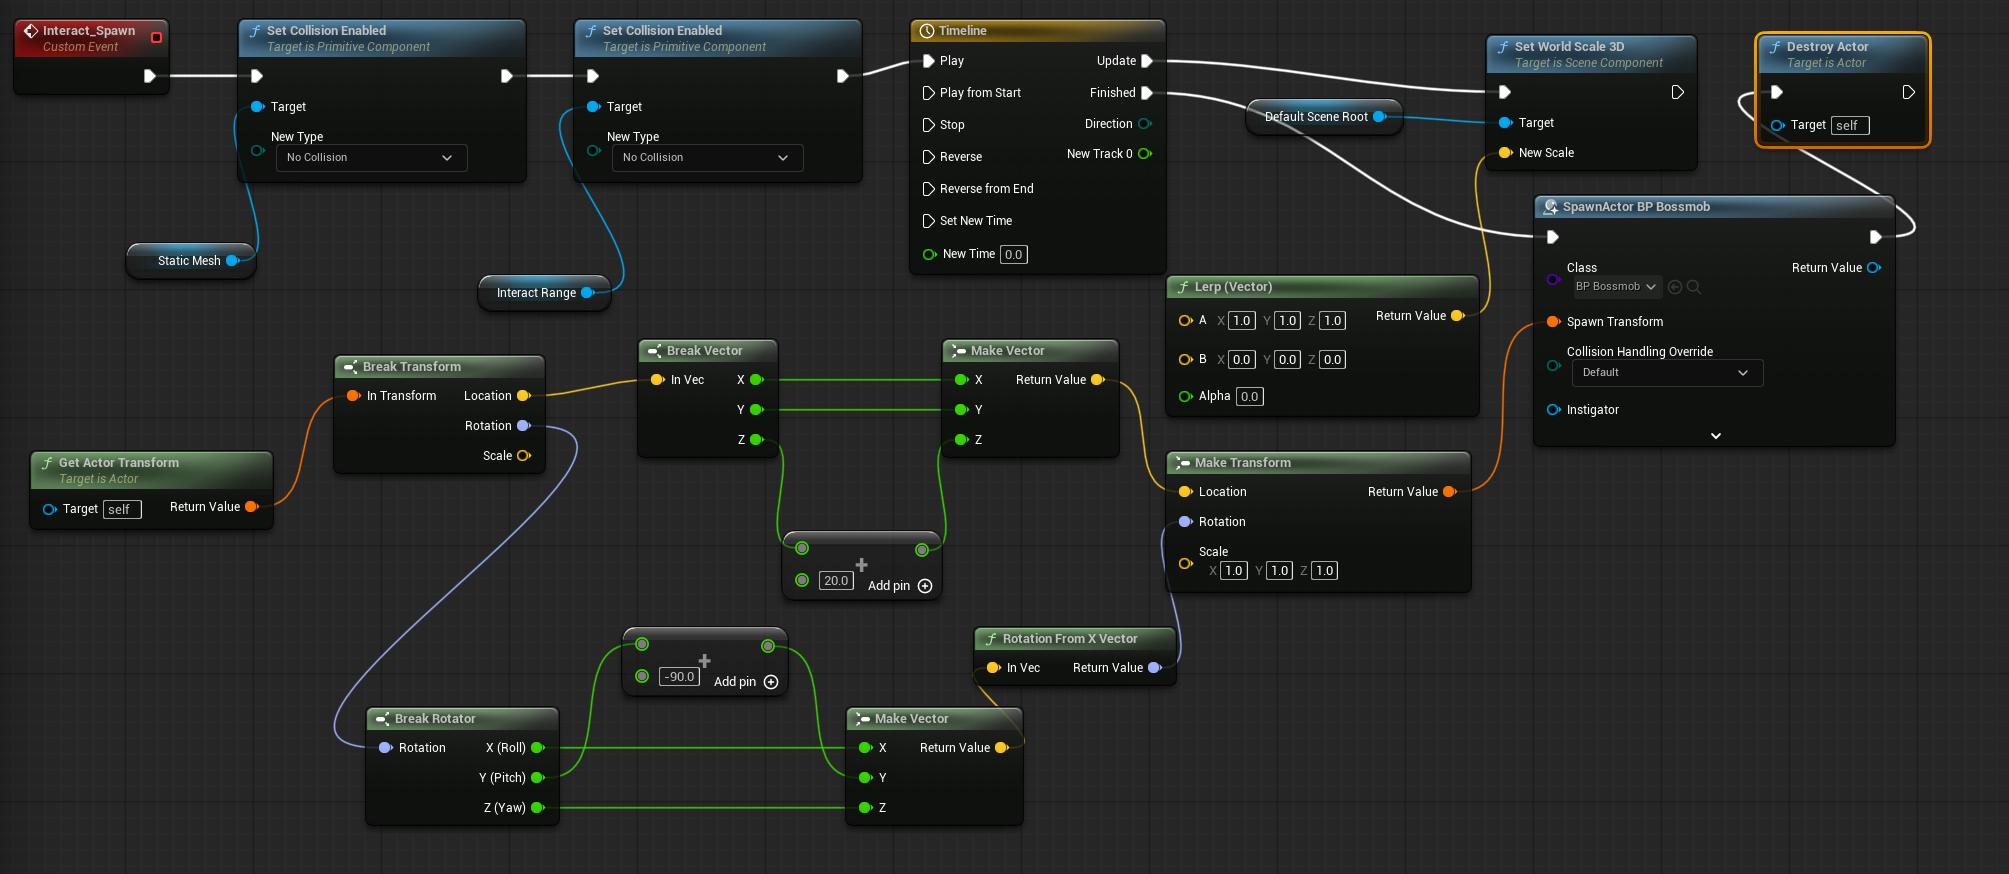This screenshot has width=2009, height=874.
Task: Select the SpawnActor BP Bossmob node title
Action: pyautogui.click(x=1636, y=207)
